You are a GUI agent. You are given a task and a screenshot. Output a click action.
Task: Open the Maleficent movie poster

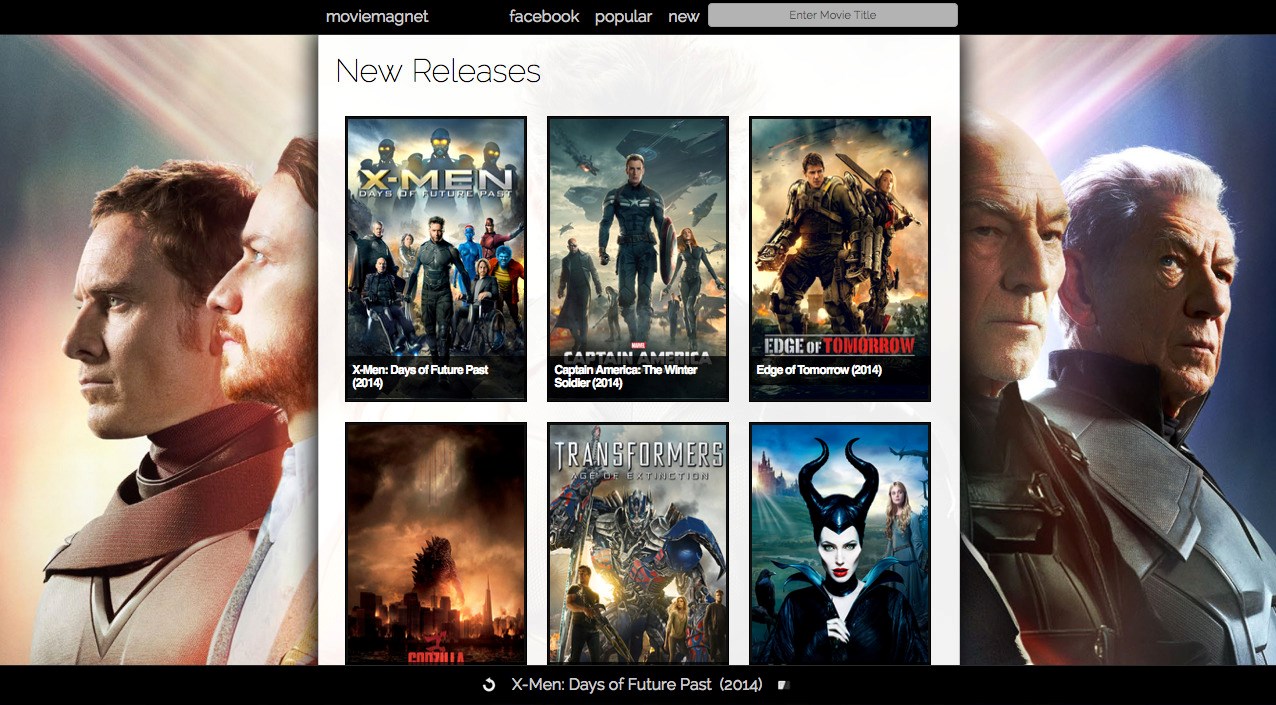pos(840,545)
